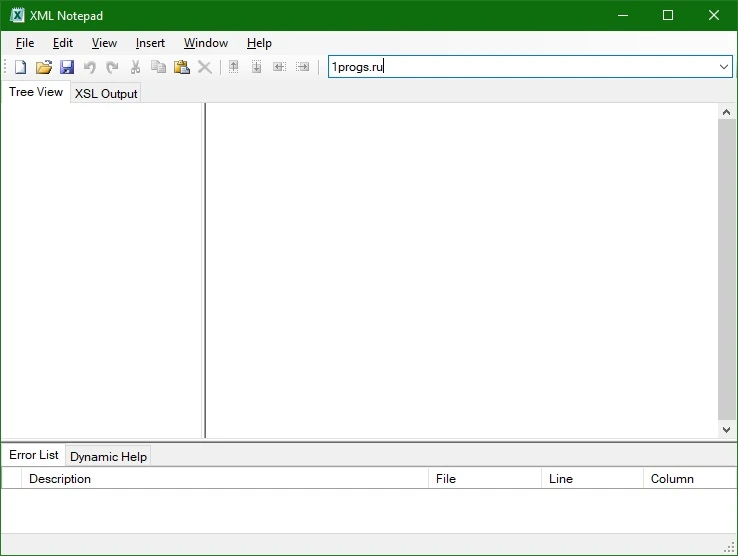Open the Edit menu
This screenshot has width=738, height=556.
pos(63,43)
